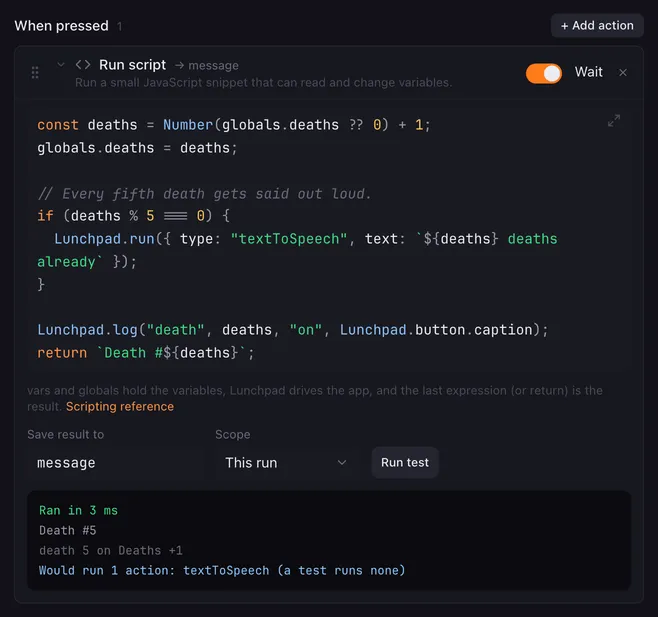Viewport: 658px width, 617px height.
Task: Click the Run script title
Action: pyautogui.click(x=133, y=65)
